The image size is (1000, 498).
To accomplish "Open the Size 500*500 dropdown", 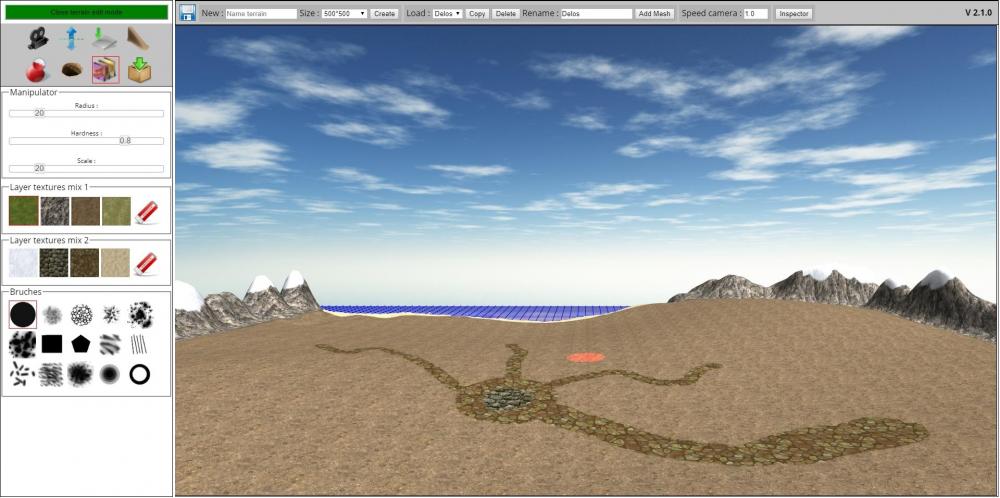I will click(x=345, y=14).
